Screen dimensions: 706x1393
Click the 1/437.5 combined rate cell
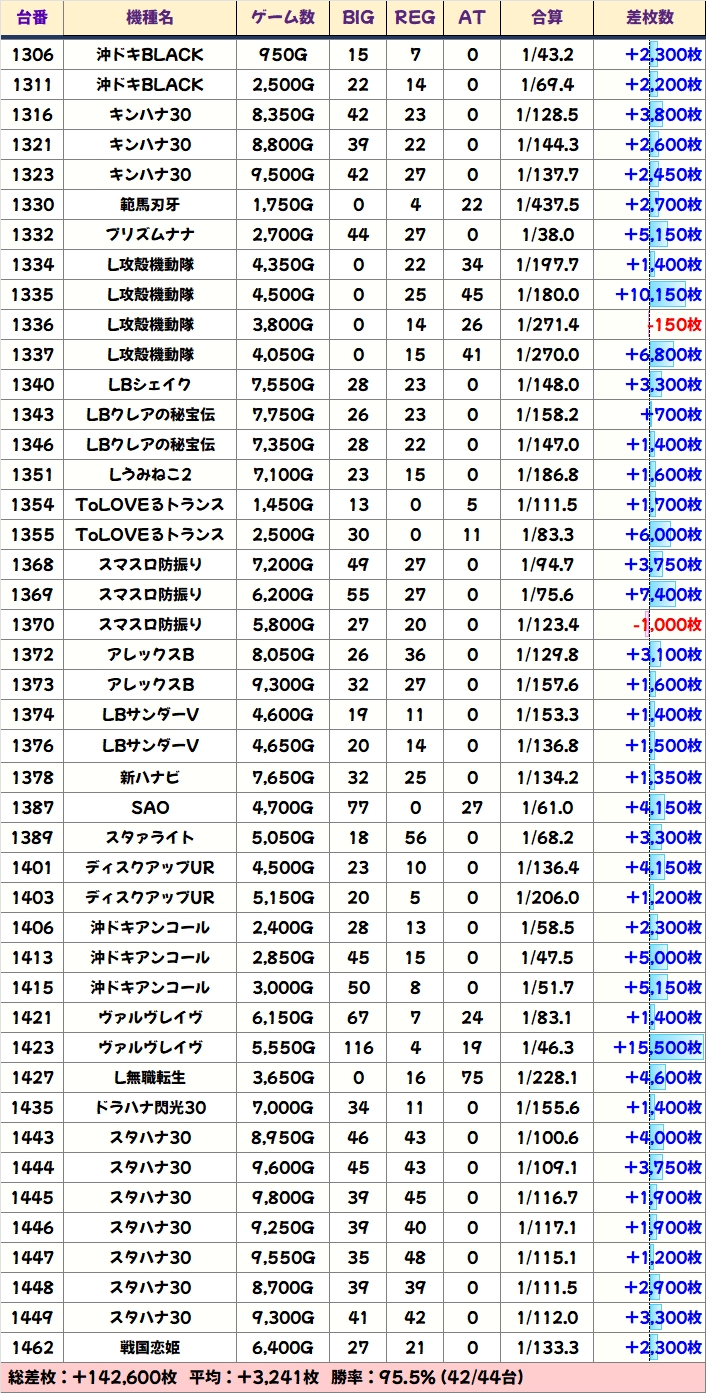click(547, 205)
